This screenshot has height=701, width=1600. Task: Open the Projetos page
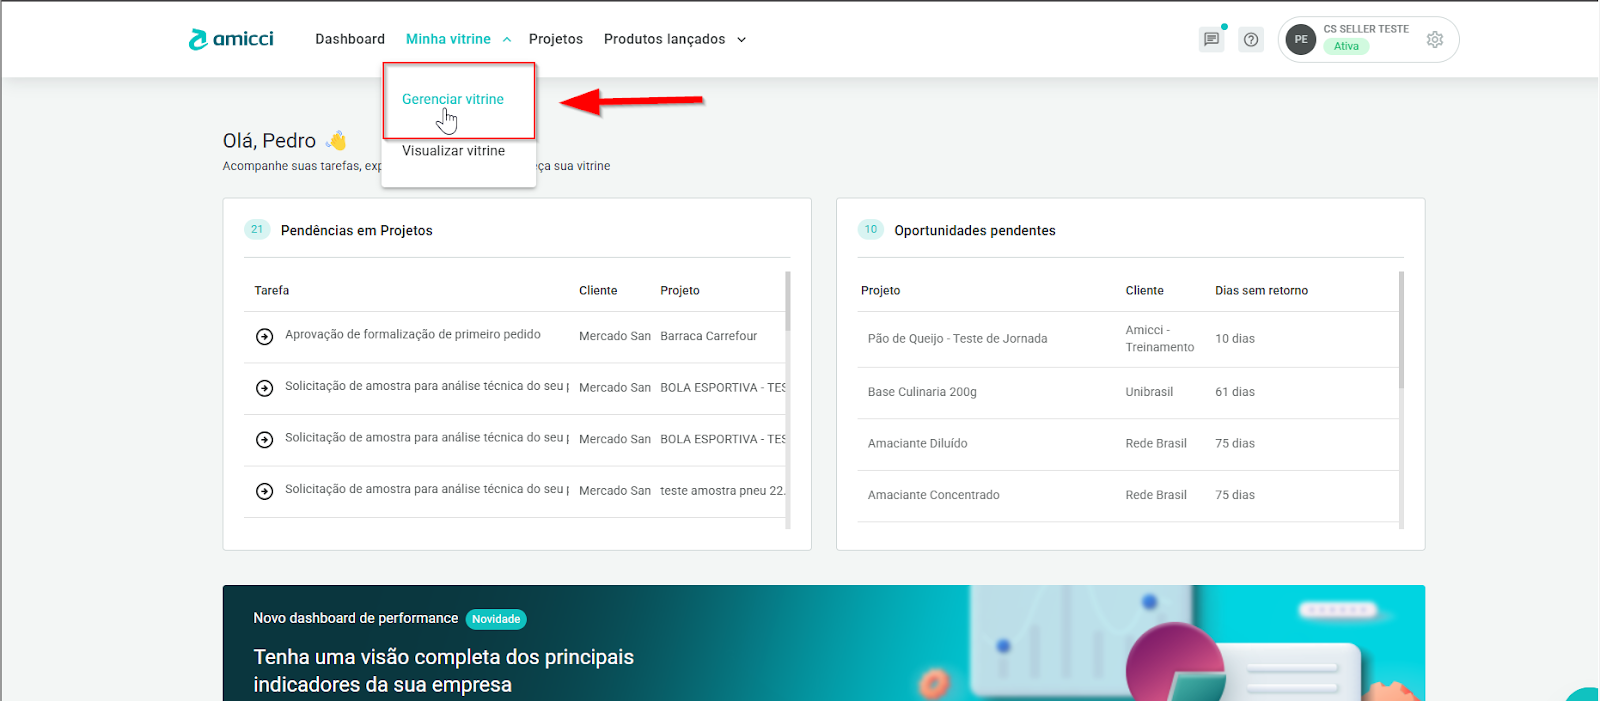[556, 39]
